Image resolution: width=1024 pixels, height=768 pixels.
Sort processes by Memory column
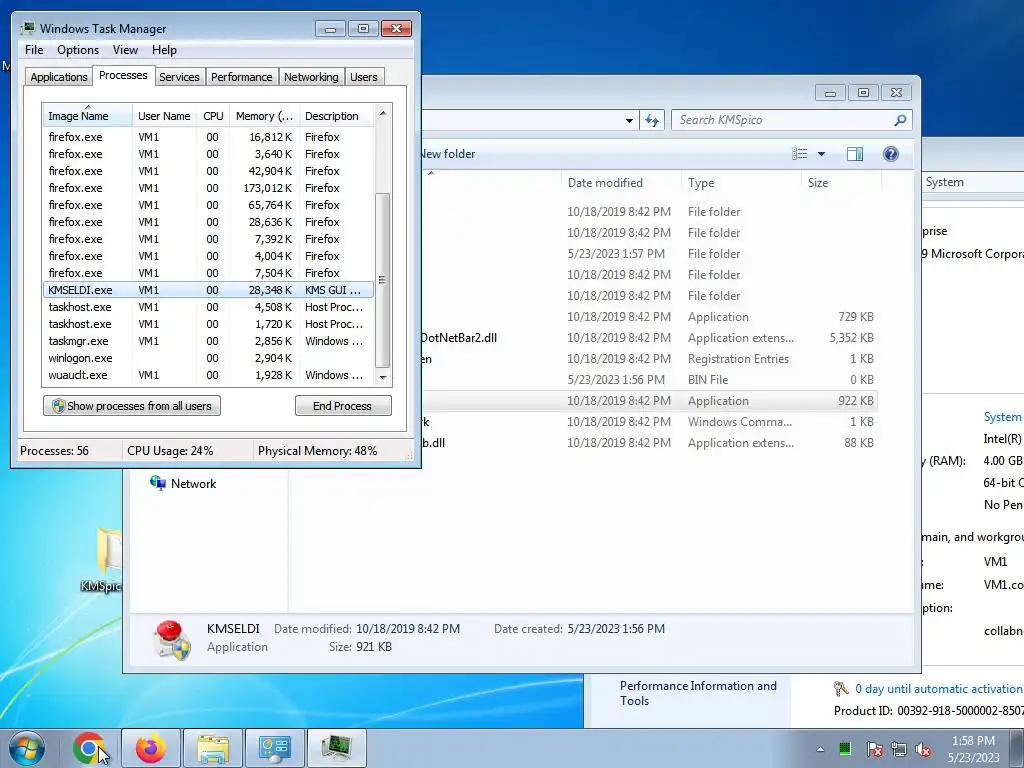click(x=264, y=116)
